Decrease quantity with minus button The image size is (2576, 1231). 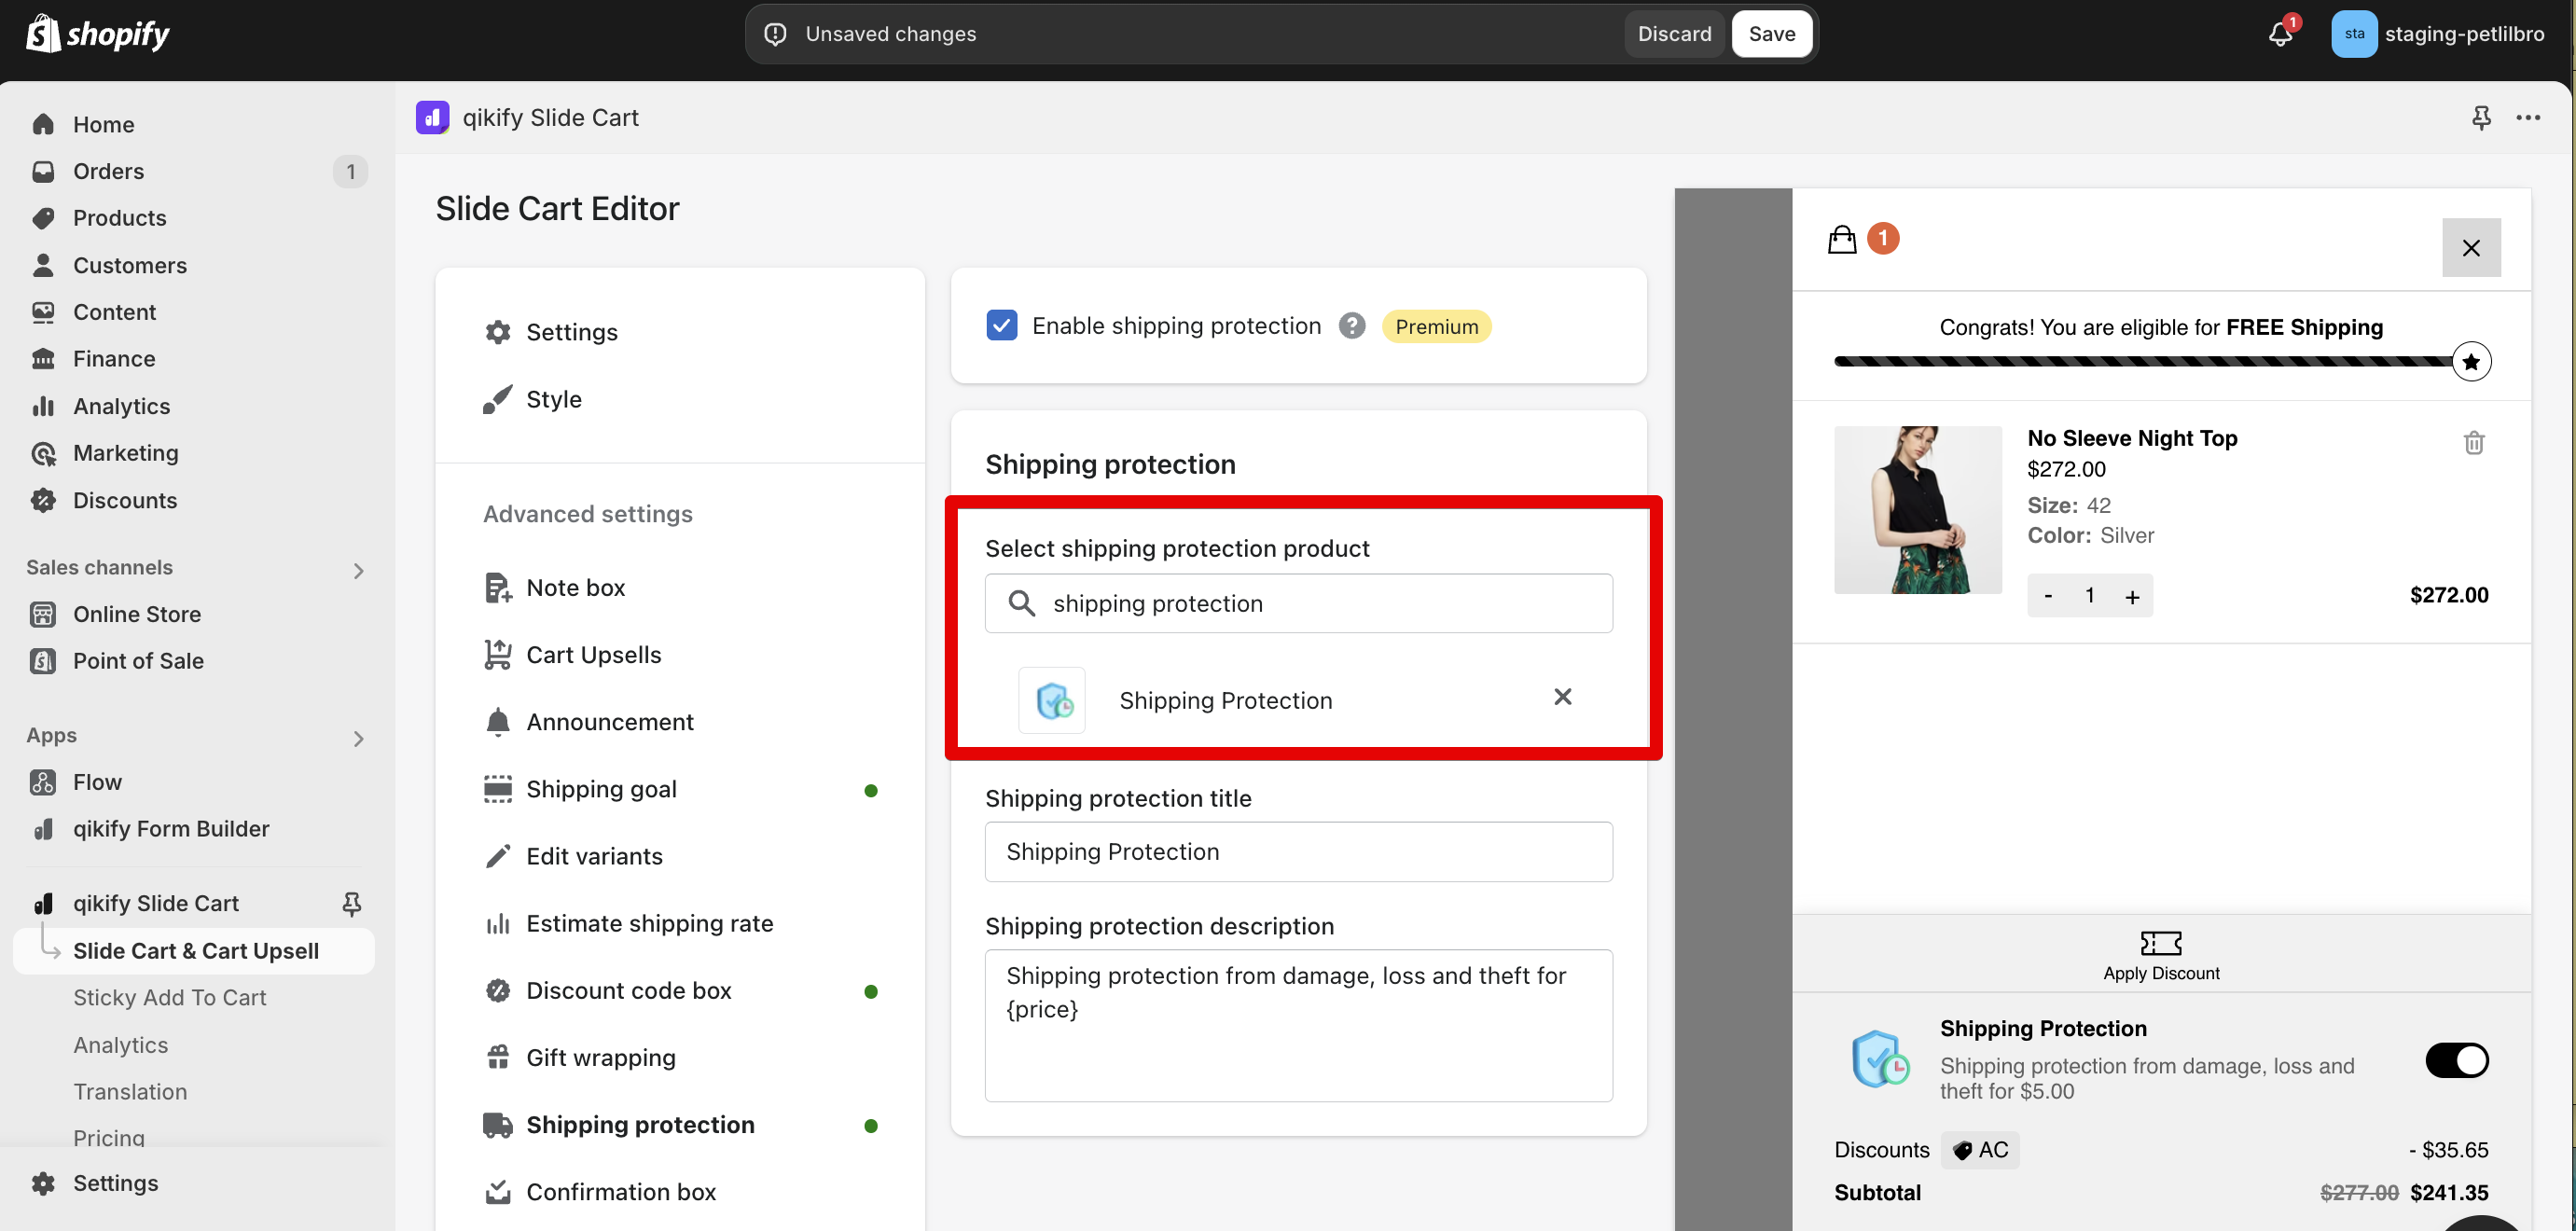[x=2048, y=596]
